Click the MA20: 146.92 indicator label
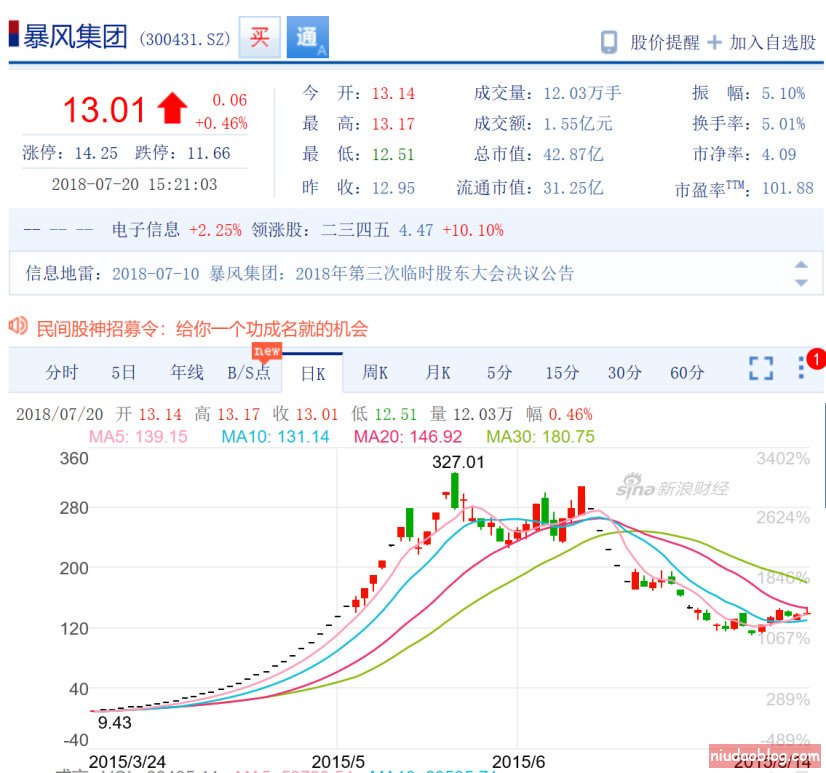The height and width of the screenshot is (773, 826). click(x=408, y=436)
